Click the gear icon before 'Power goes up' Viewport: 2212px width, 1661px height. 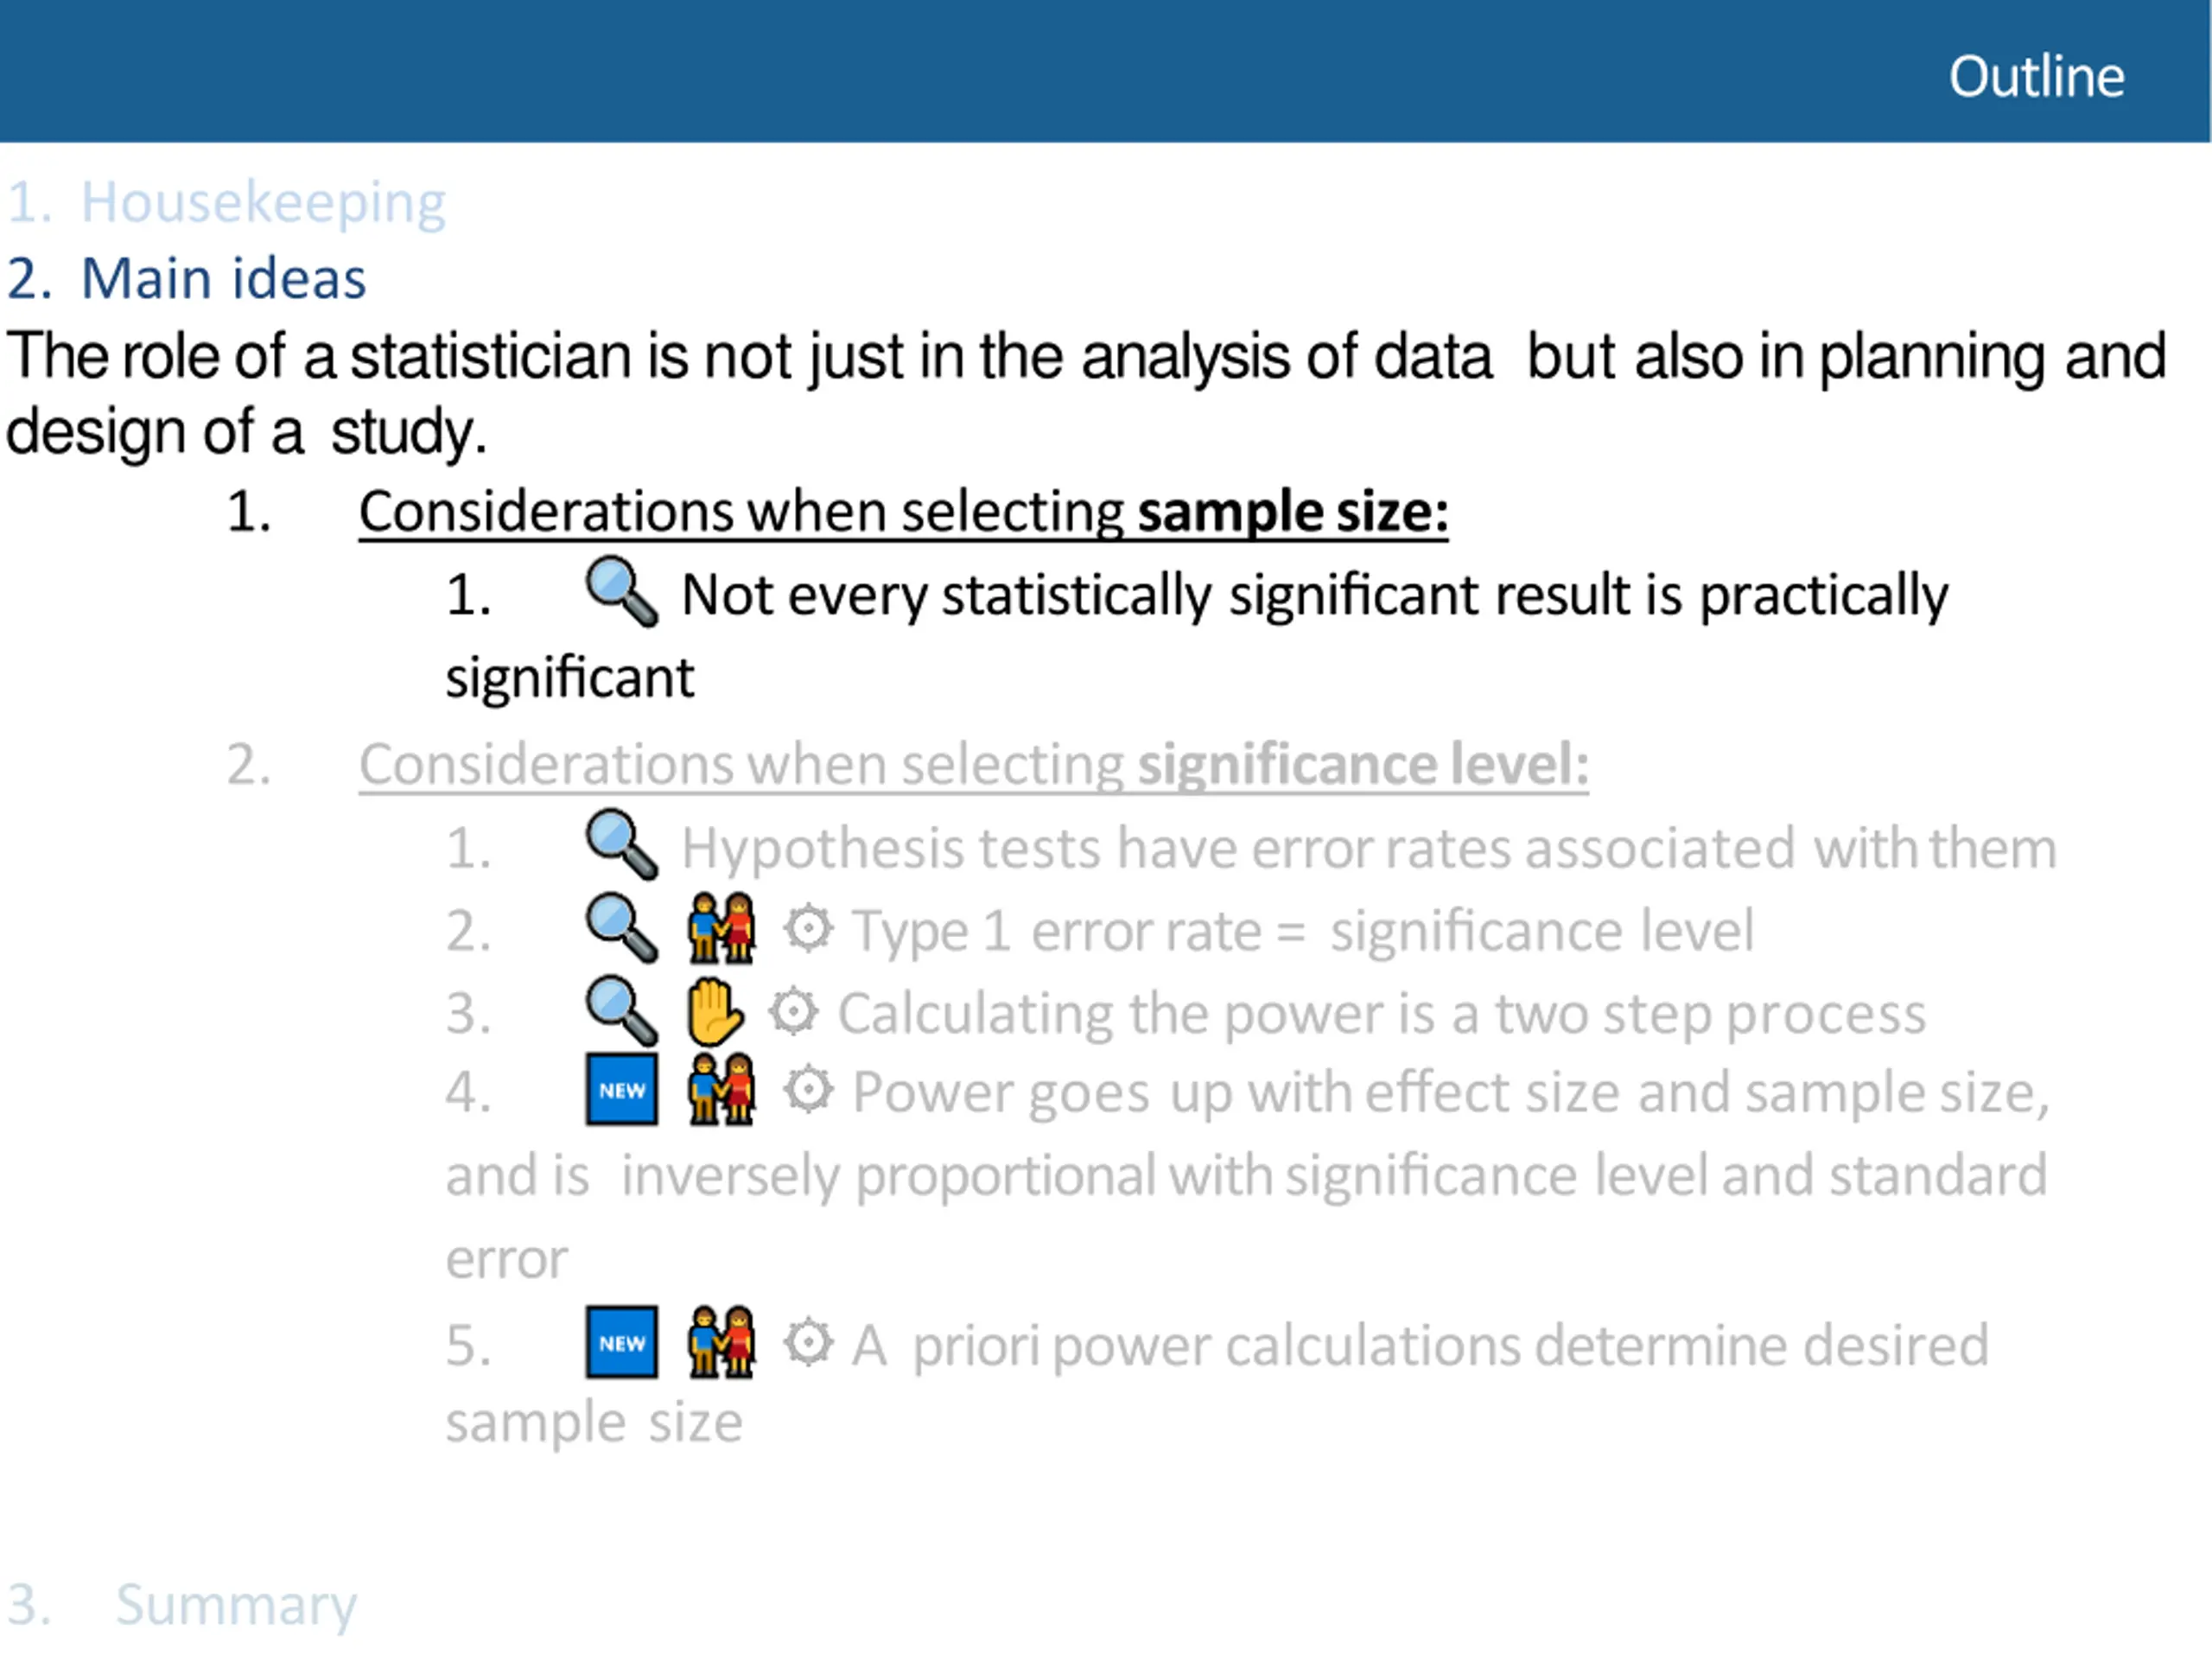tap(808, 1090)
